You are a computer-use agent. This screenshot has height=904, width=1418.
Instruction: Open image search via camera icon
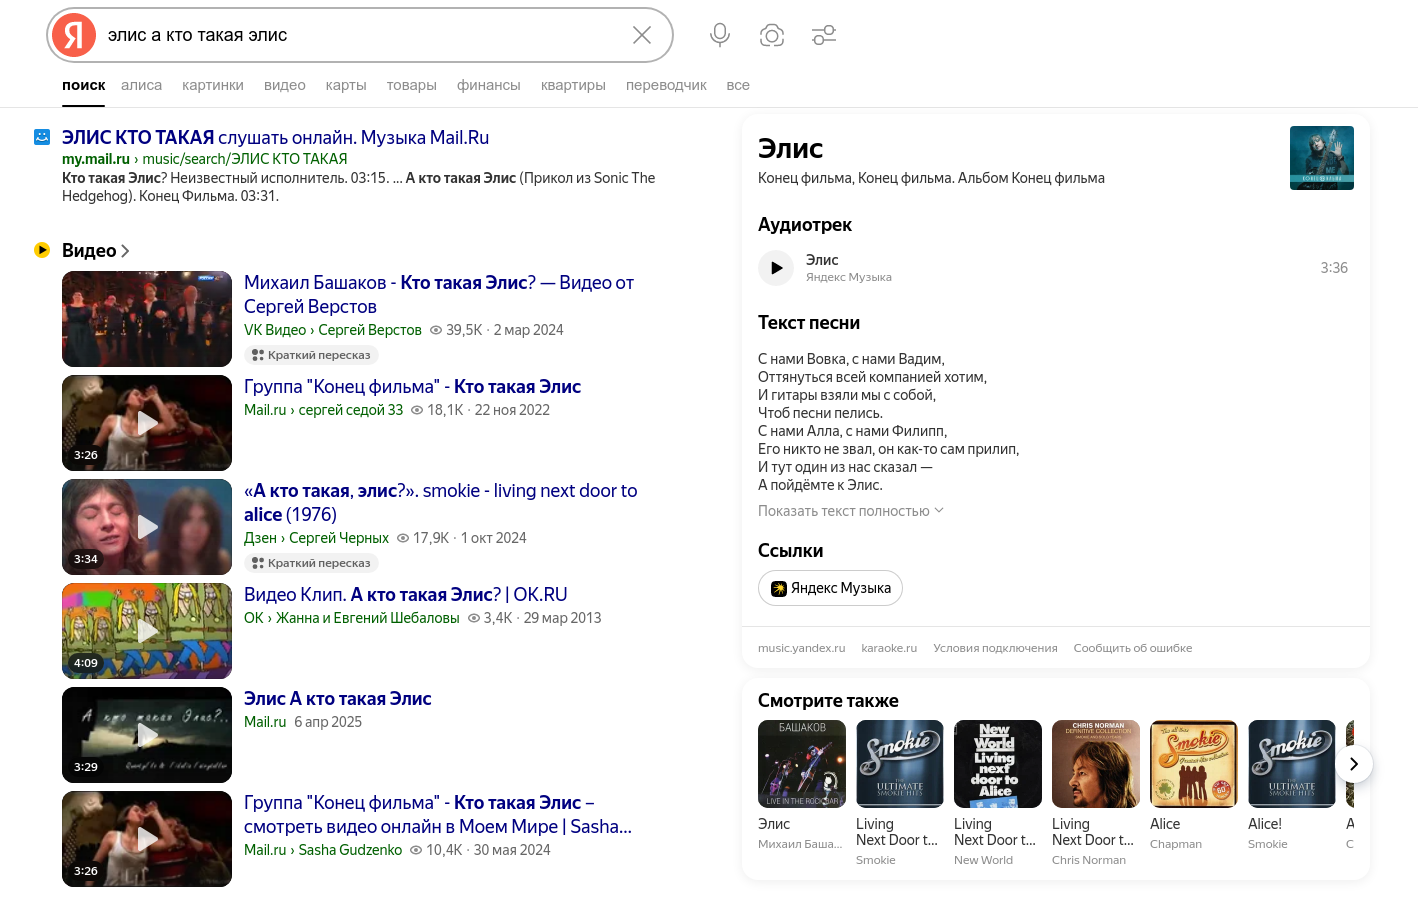point(772,35)
